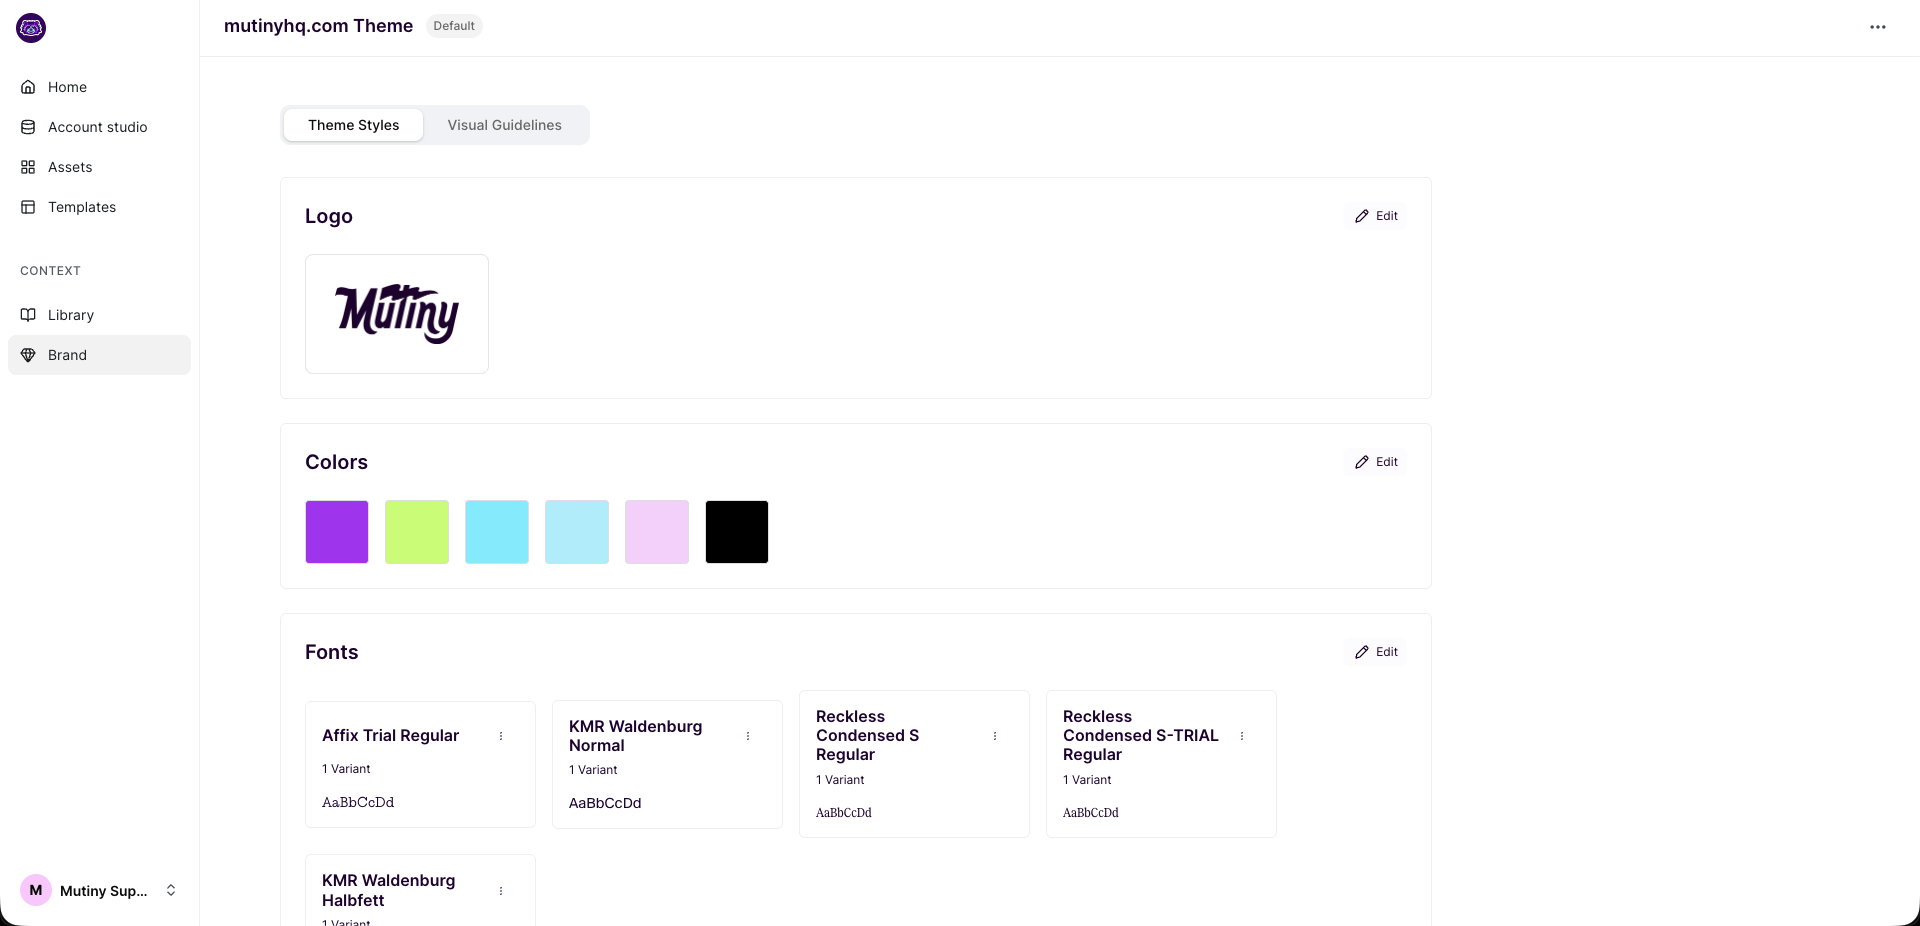Click the Account studio database icon

pos(28,127)
